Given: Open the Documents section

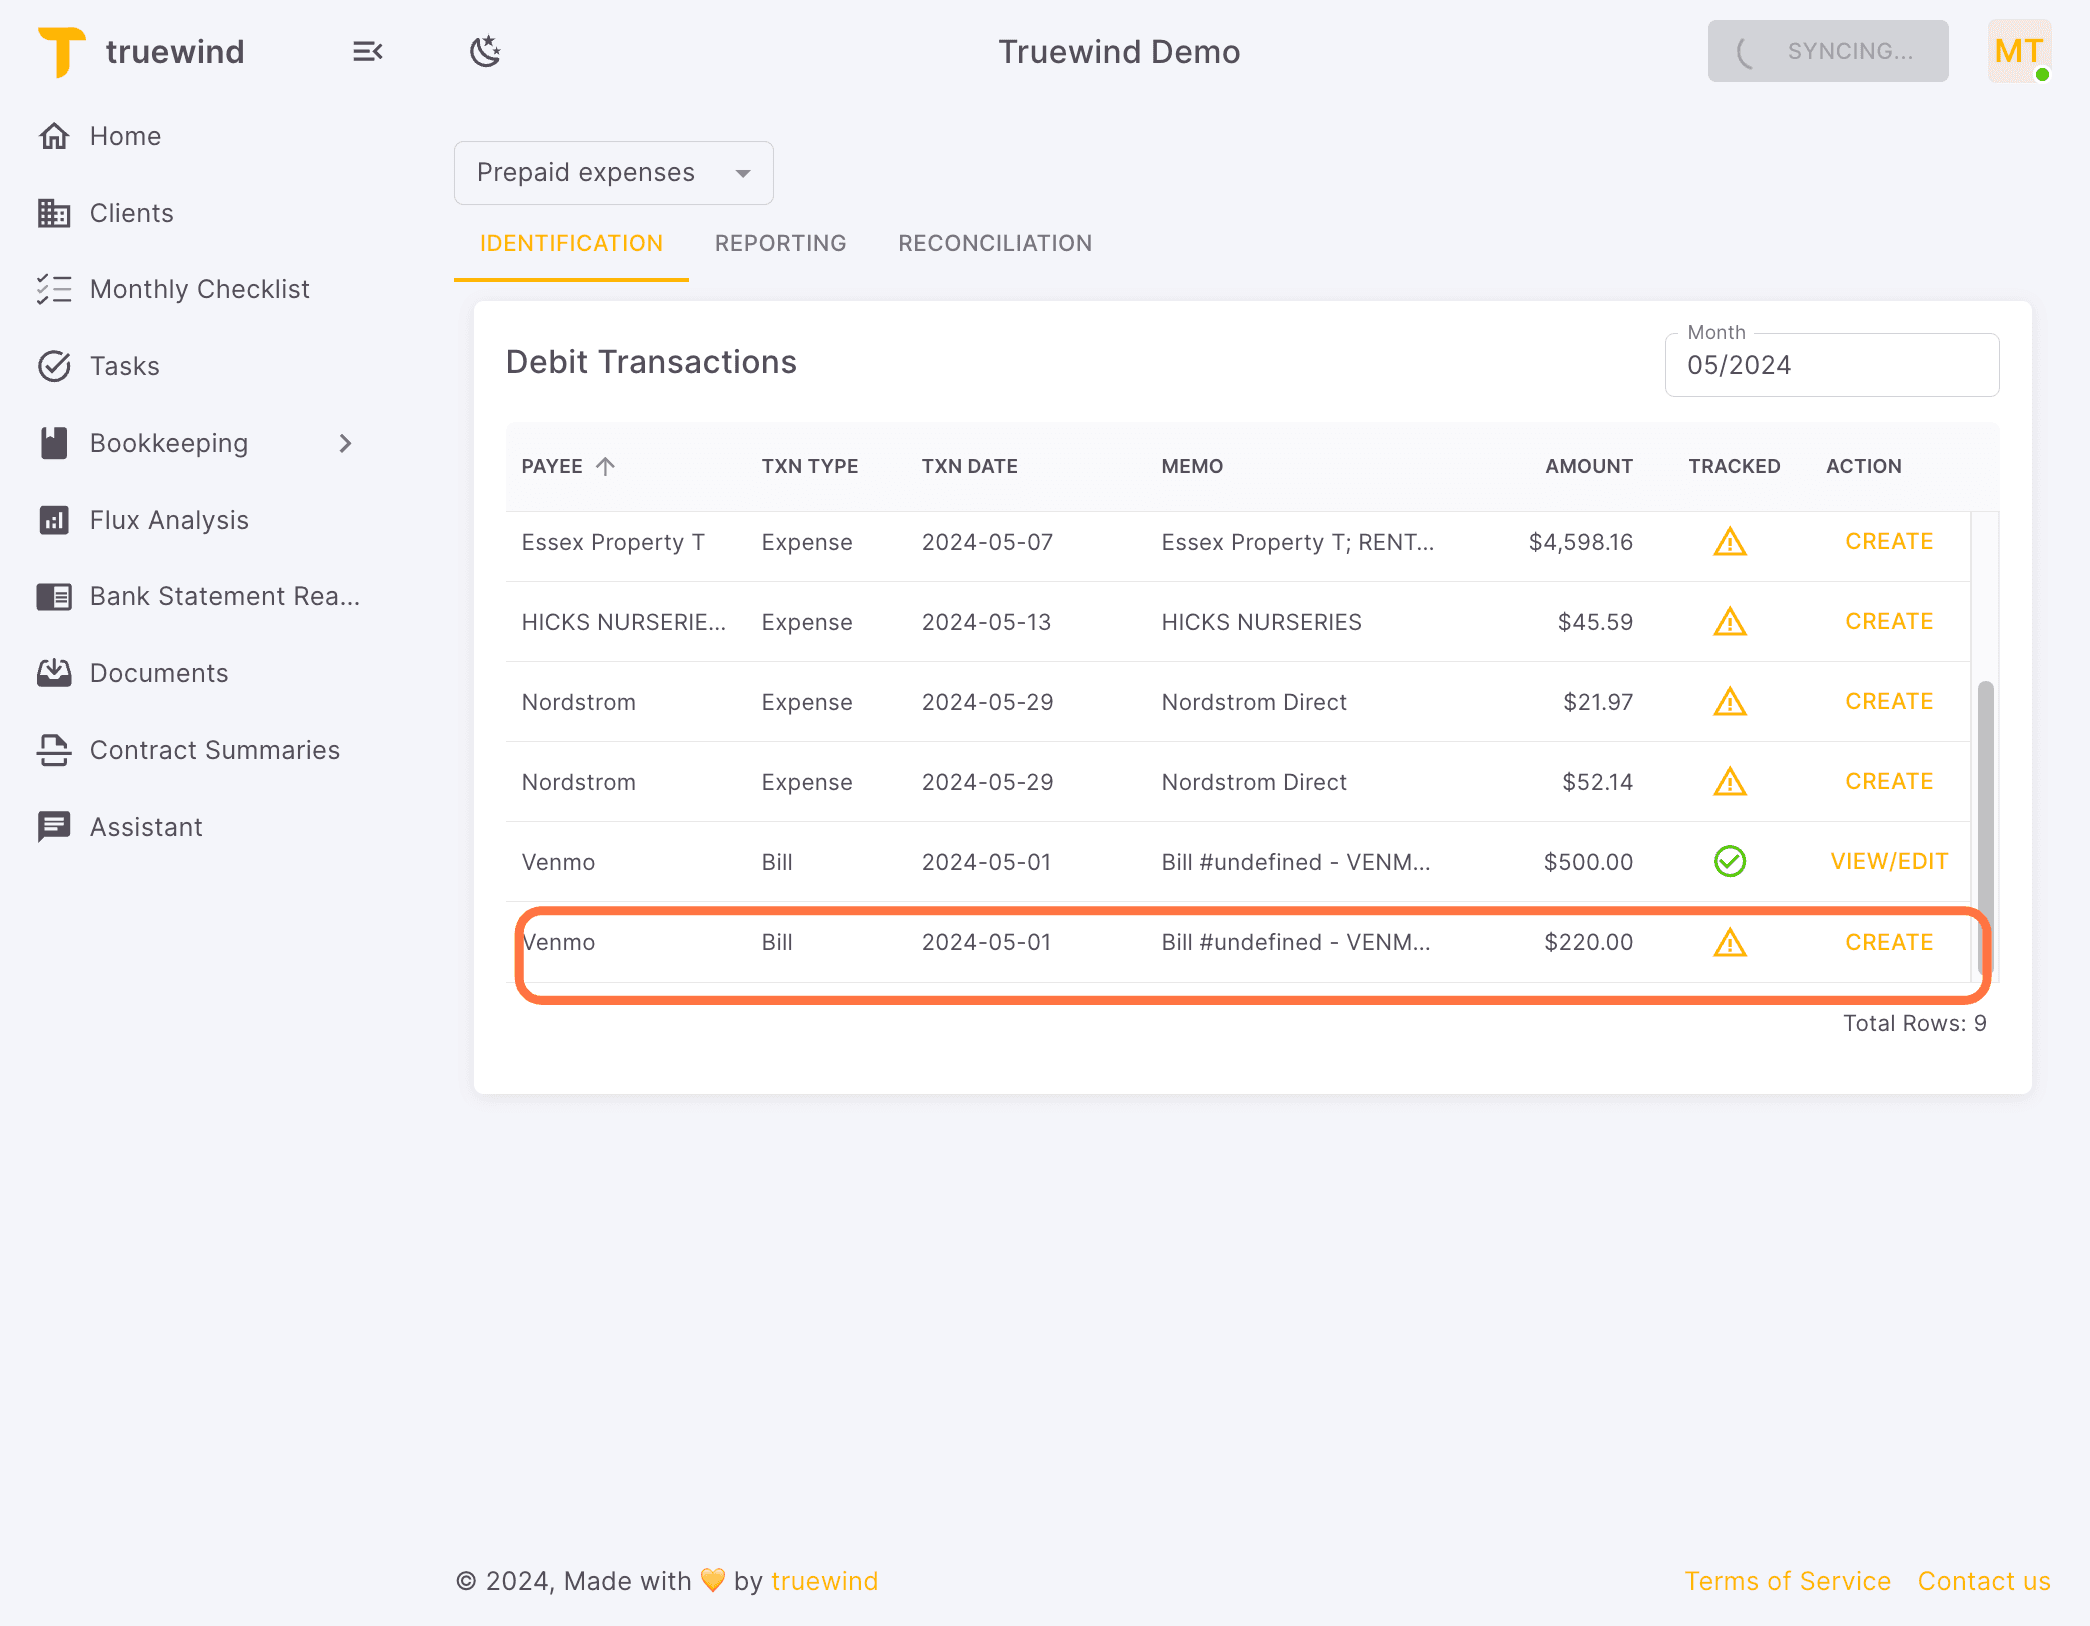Looking at the screenshot, I should tap(159, 673).
